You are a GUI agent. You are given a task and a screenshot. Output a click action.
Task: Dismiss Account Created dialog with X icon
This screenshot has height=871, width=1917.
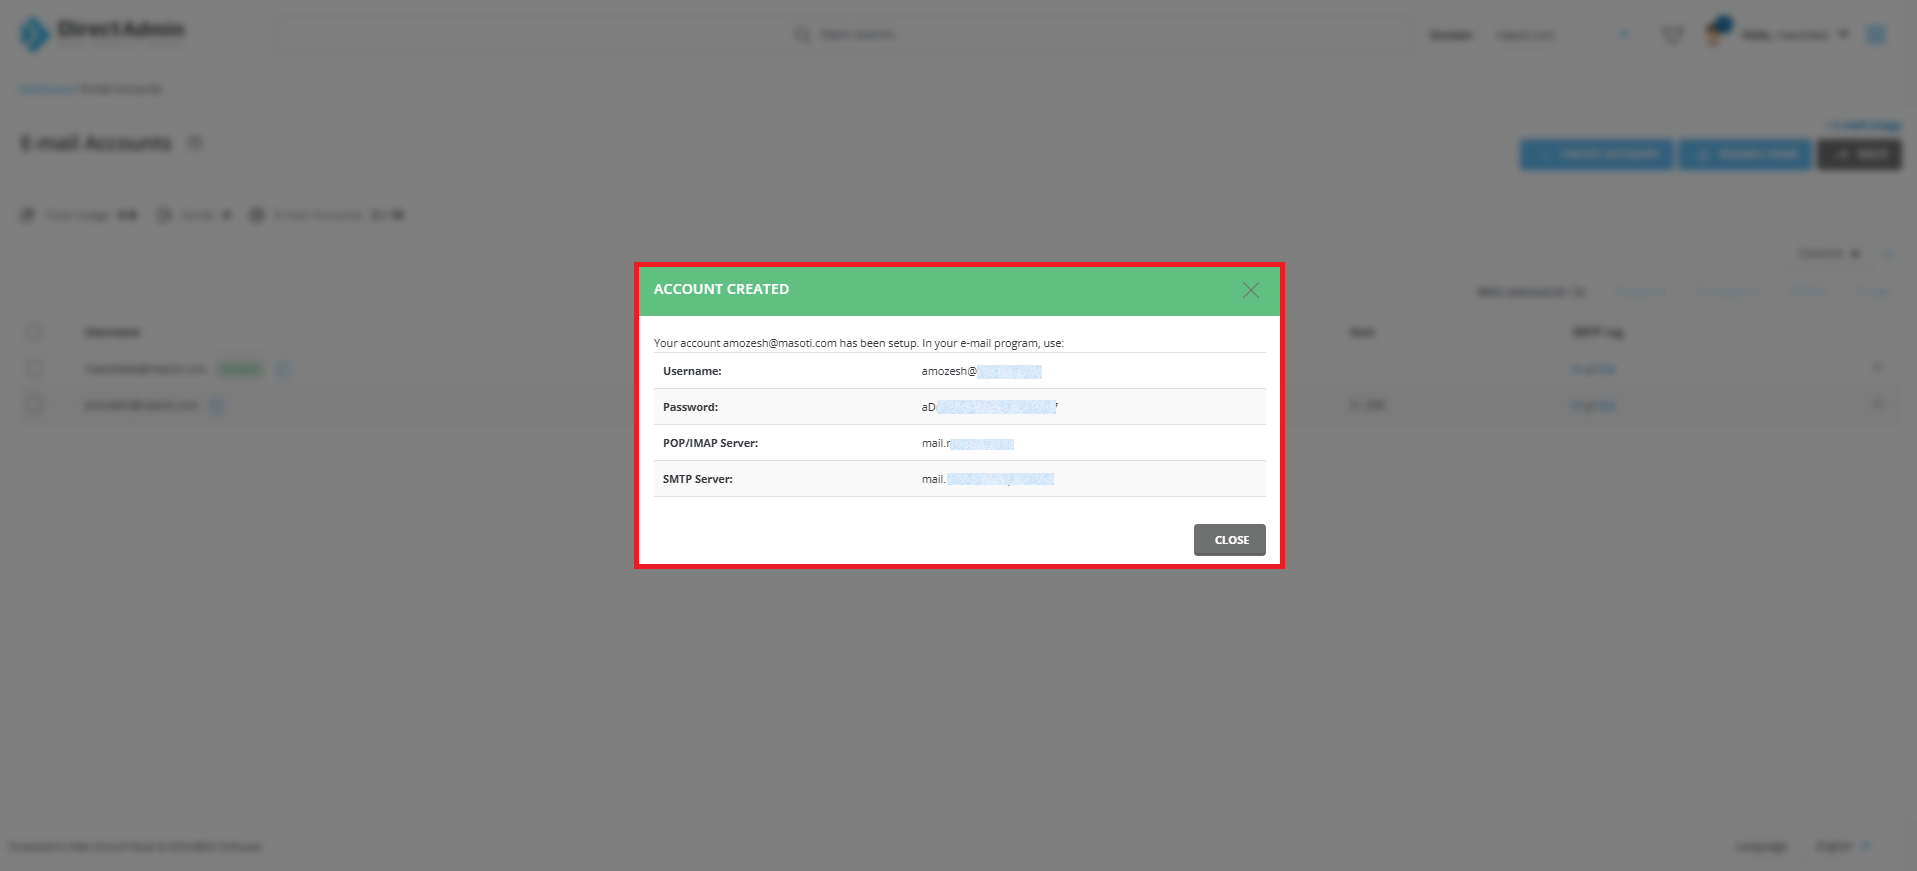(x=1250, y=290)
